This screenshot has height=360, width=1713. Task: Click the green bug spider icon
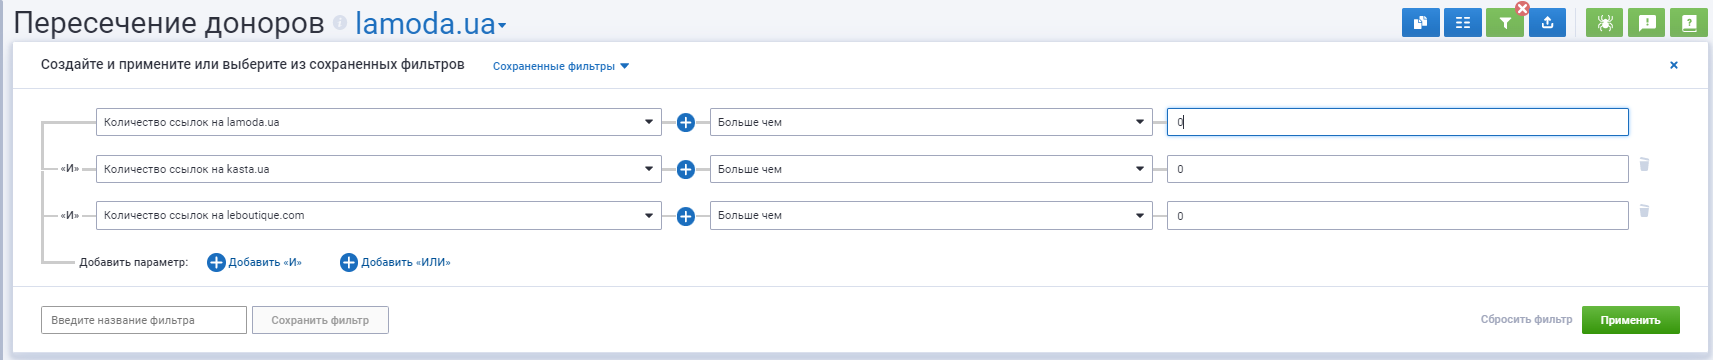[1605, 23]
